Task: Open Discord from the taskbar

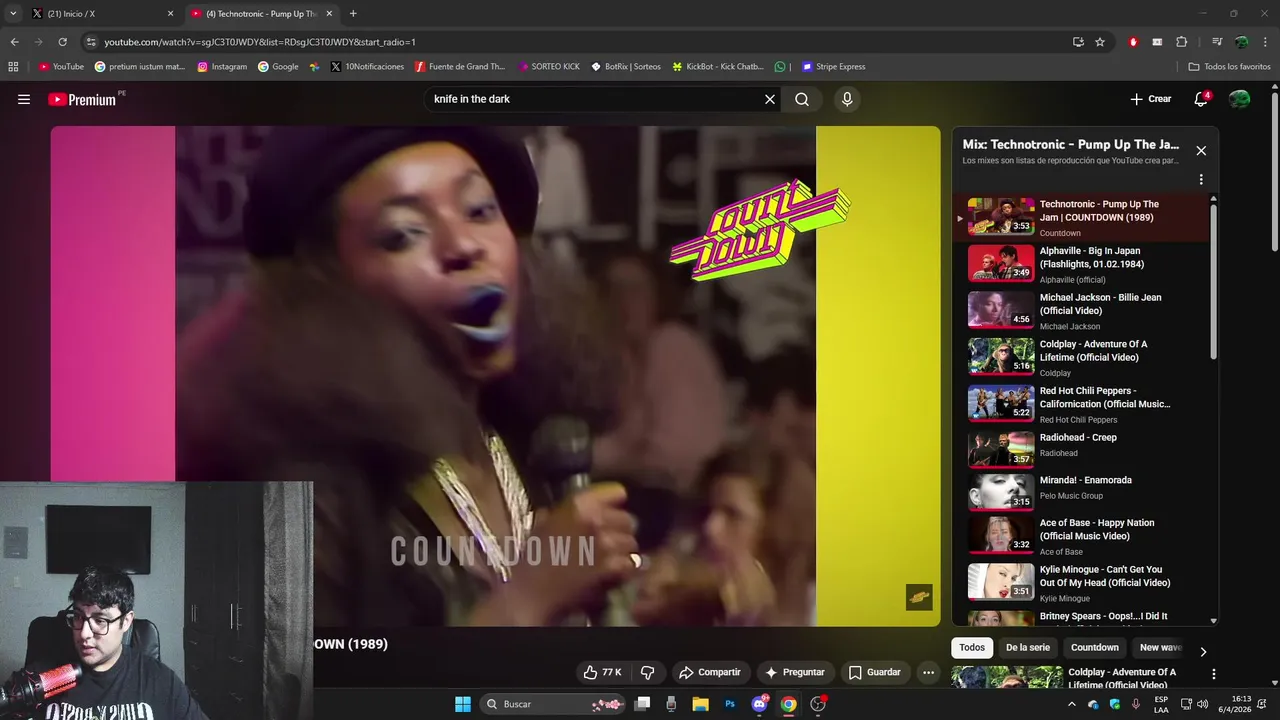Action: tap(759, 704)
